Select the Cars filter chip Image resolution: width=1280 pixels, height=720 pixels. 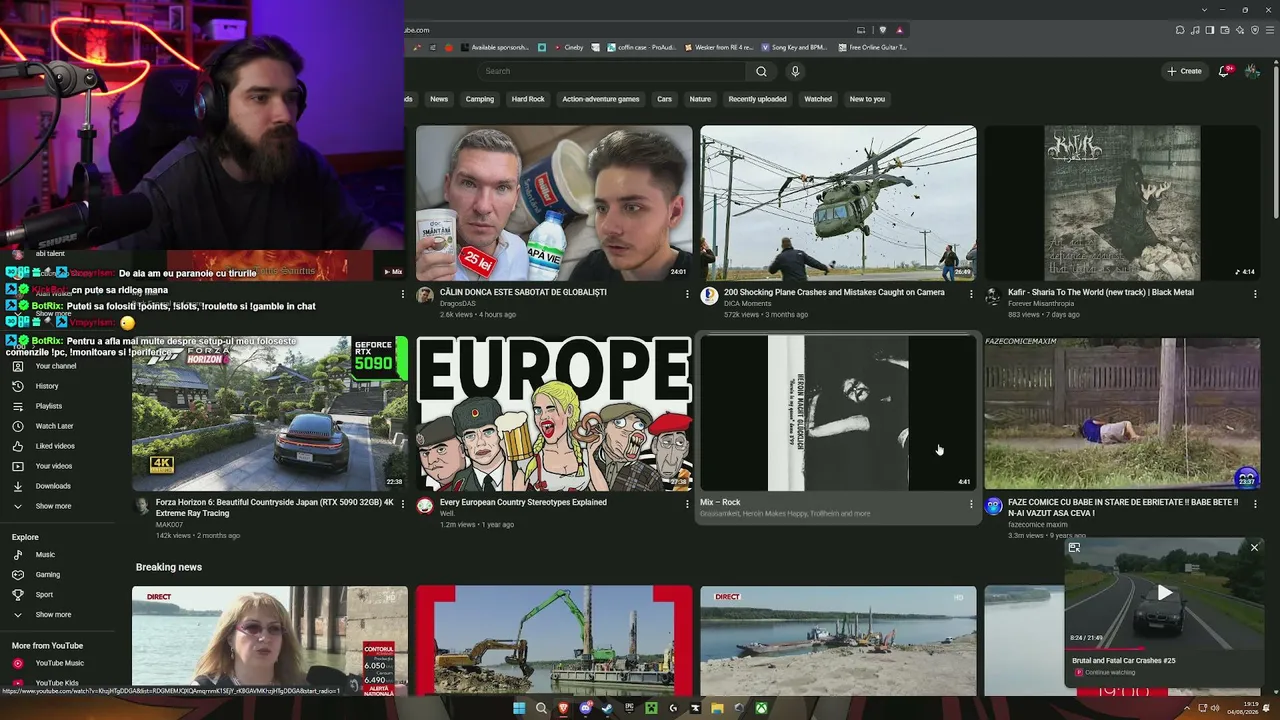(x=664, y=99)
